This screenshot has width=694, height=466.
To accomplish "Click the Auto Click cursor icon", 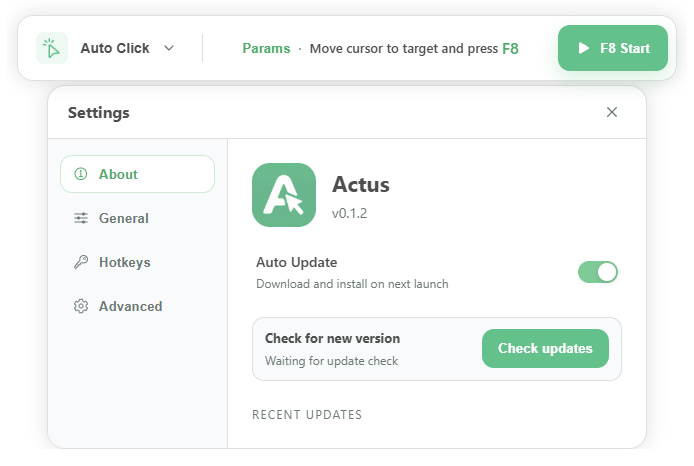I will (52, 48).
